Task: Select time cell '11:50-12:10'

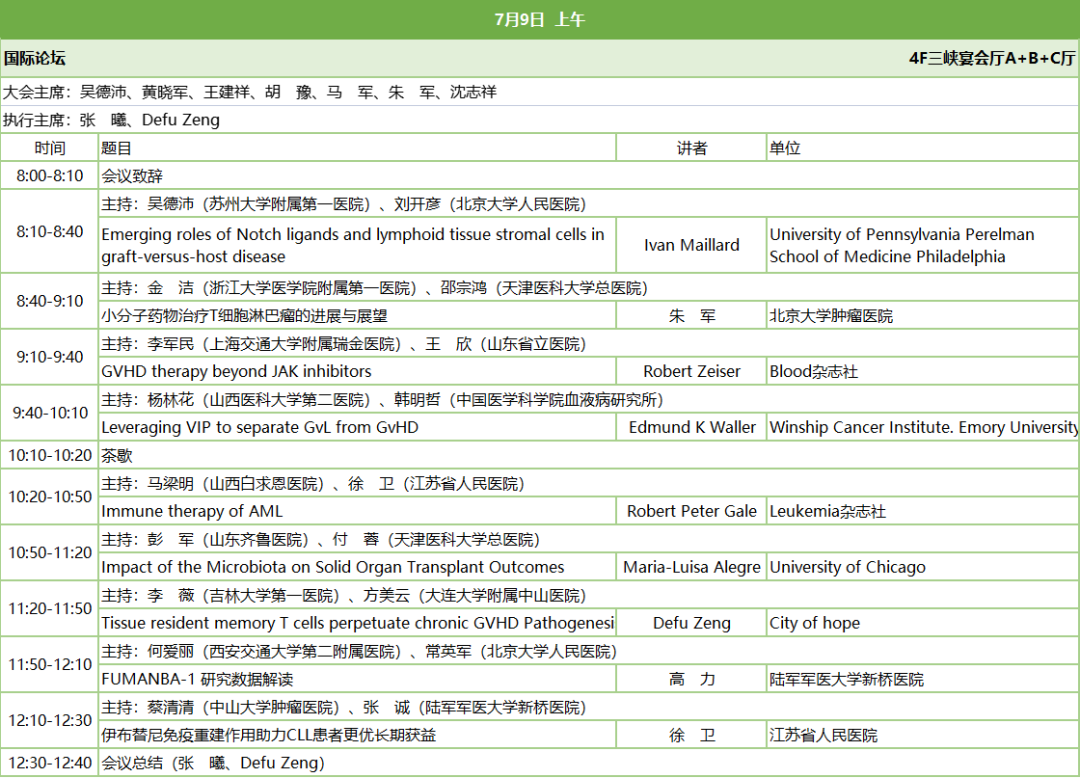Action: 50,664
